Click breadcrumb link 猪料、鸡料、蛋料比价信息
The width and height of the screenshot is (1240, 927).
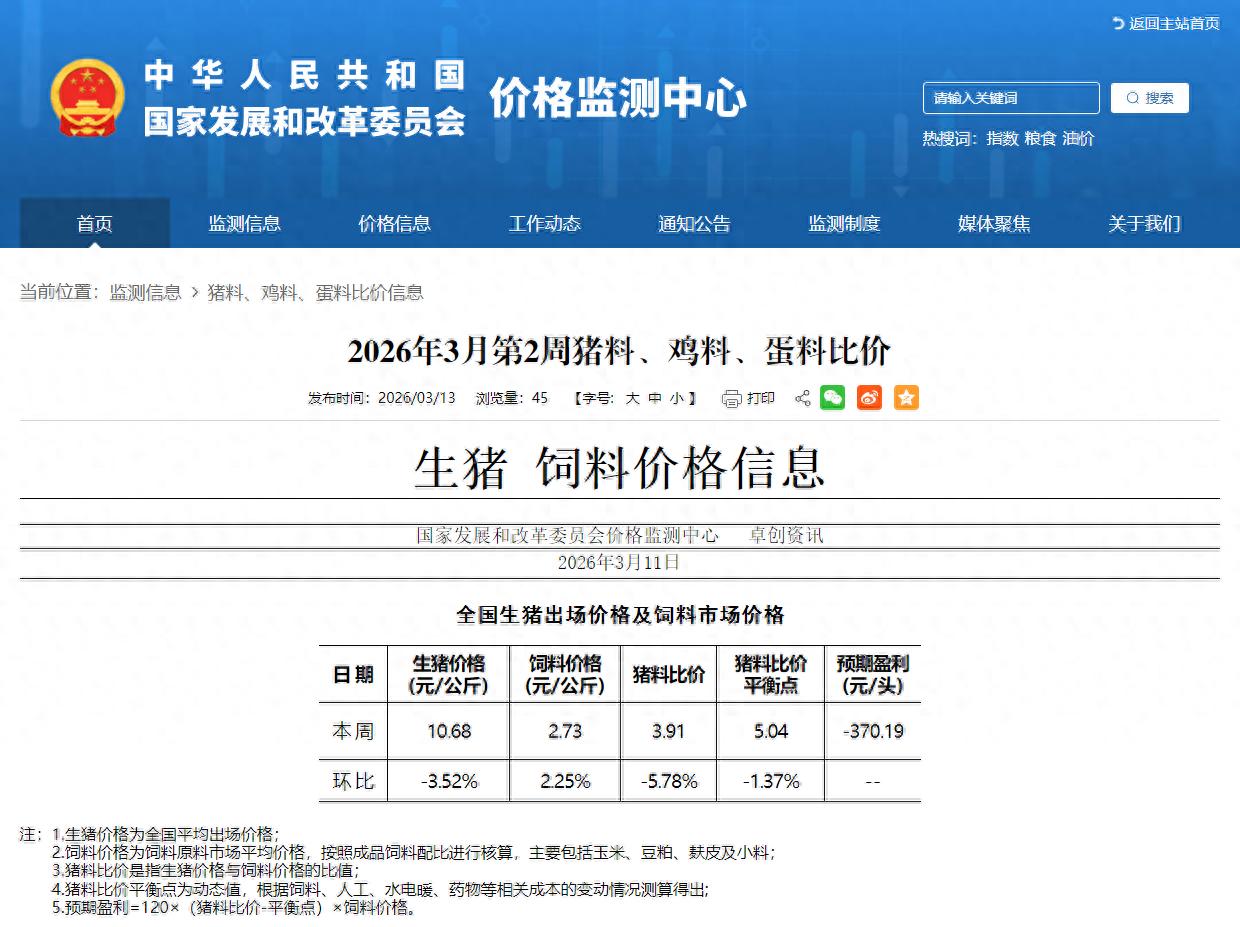315,293
